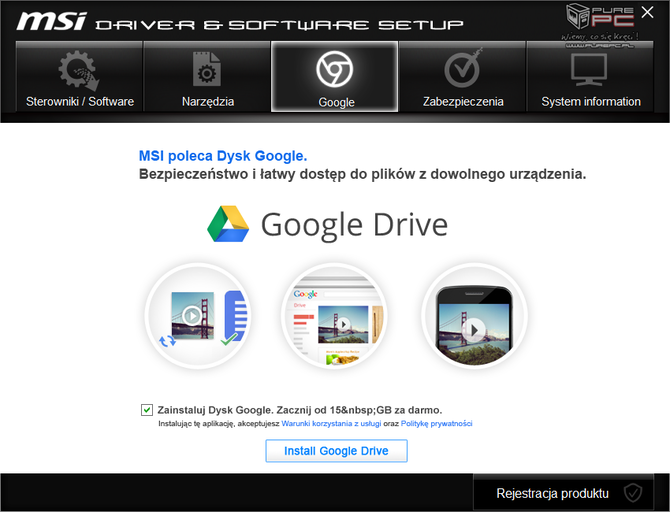670x512 pixels.
Task: Click the Chrome logo icon
Action: click(x=335, y=69)
